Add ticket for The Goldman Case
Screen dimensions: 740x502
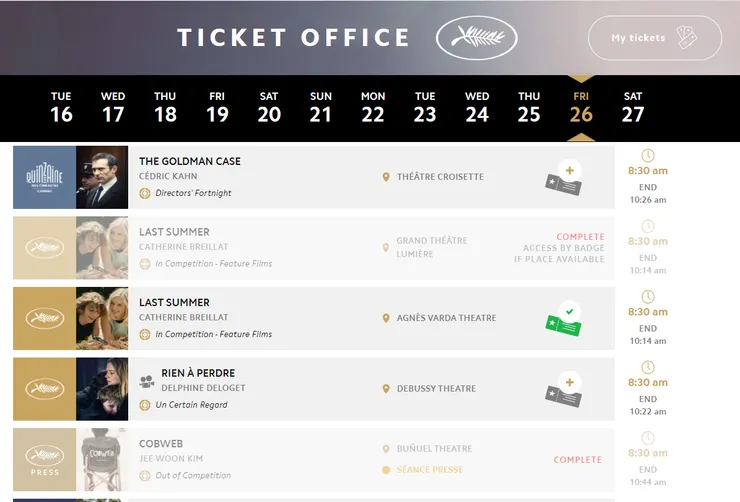[x=564, y=178]
